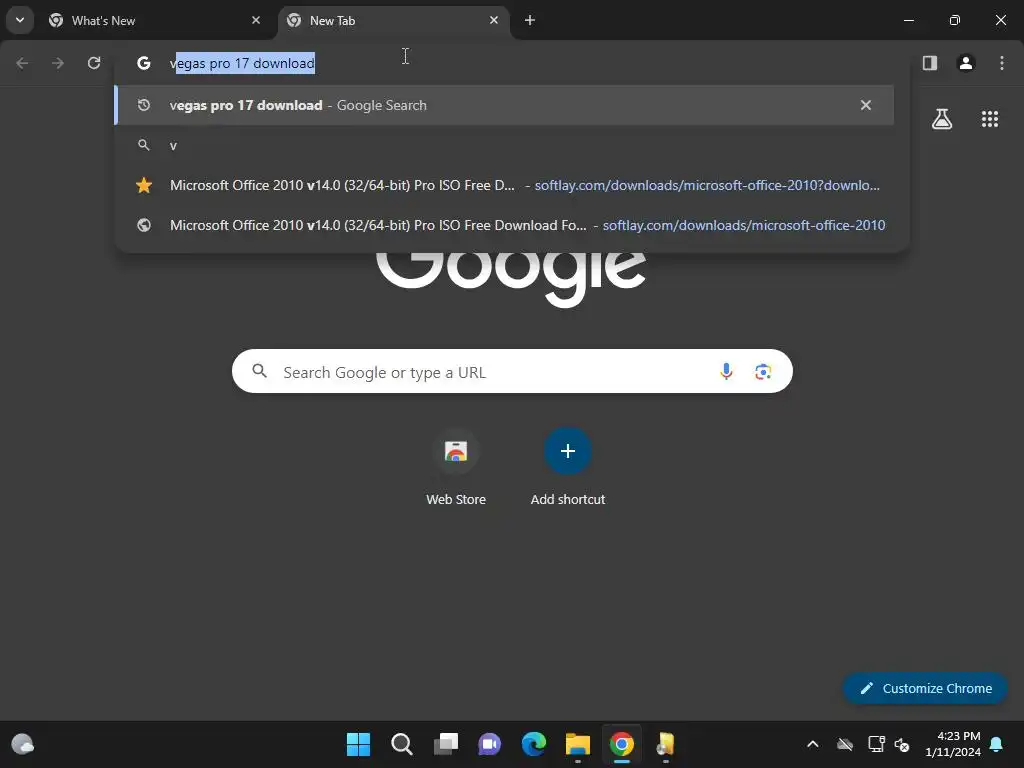Open the yellow installer app in taskbar

point(665,744)
